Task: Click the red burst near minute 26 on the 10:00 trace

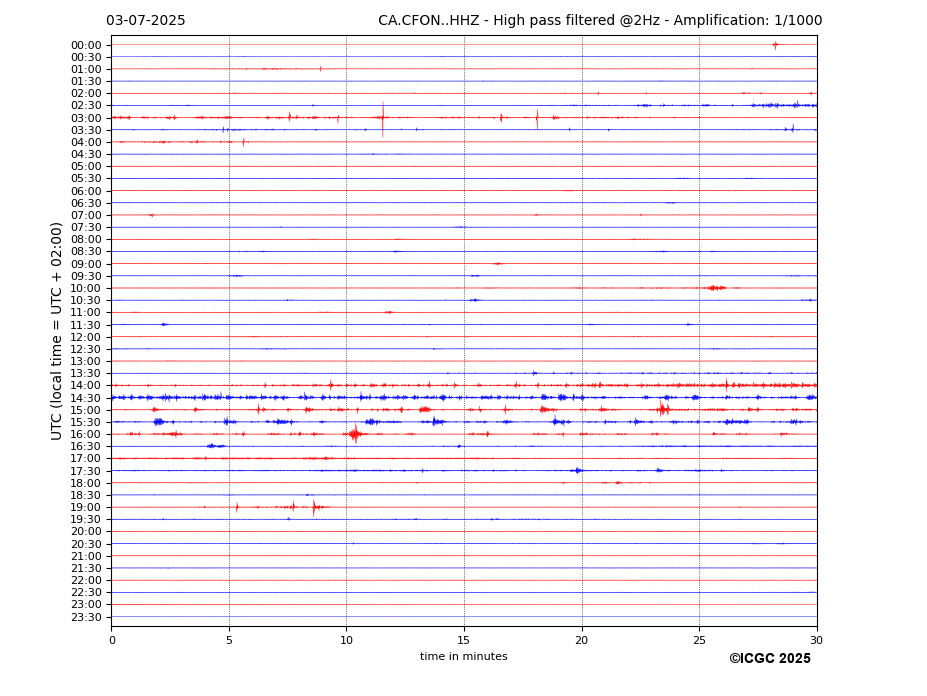Action: click(x=717, y=288)
